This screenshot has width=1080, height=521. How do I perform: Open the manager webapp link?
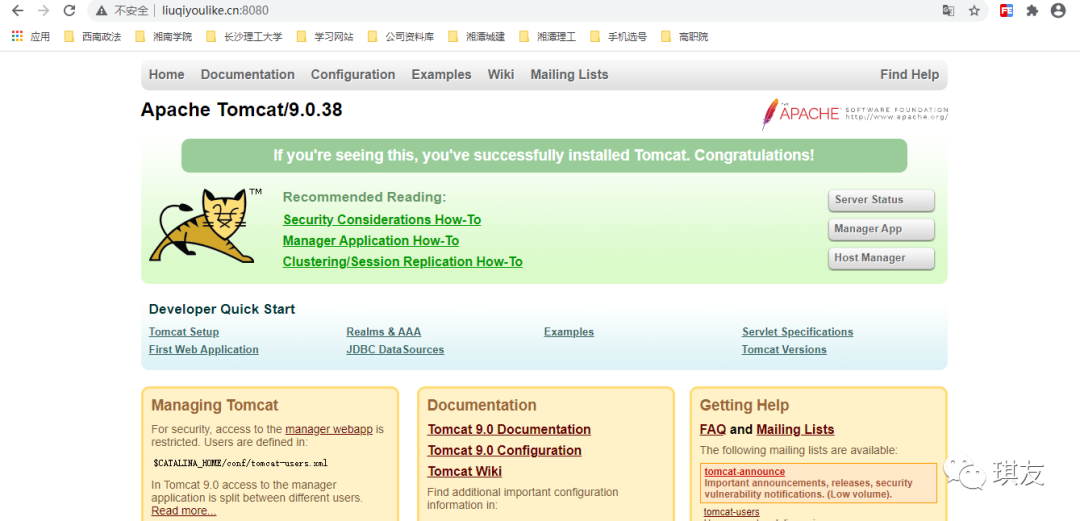click(x=329, y=429)
